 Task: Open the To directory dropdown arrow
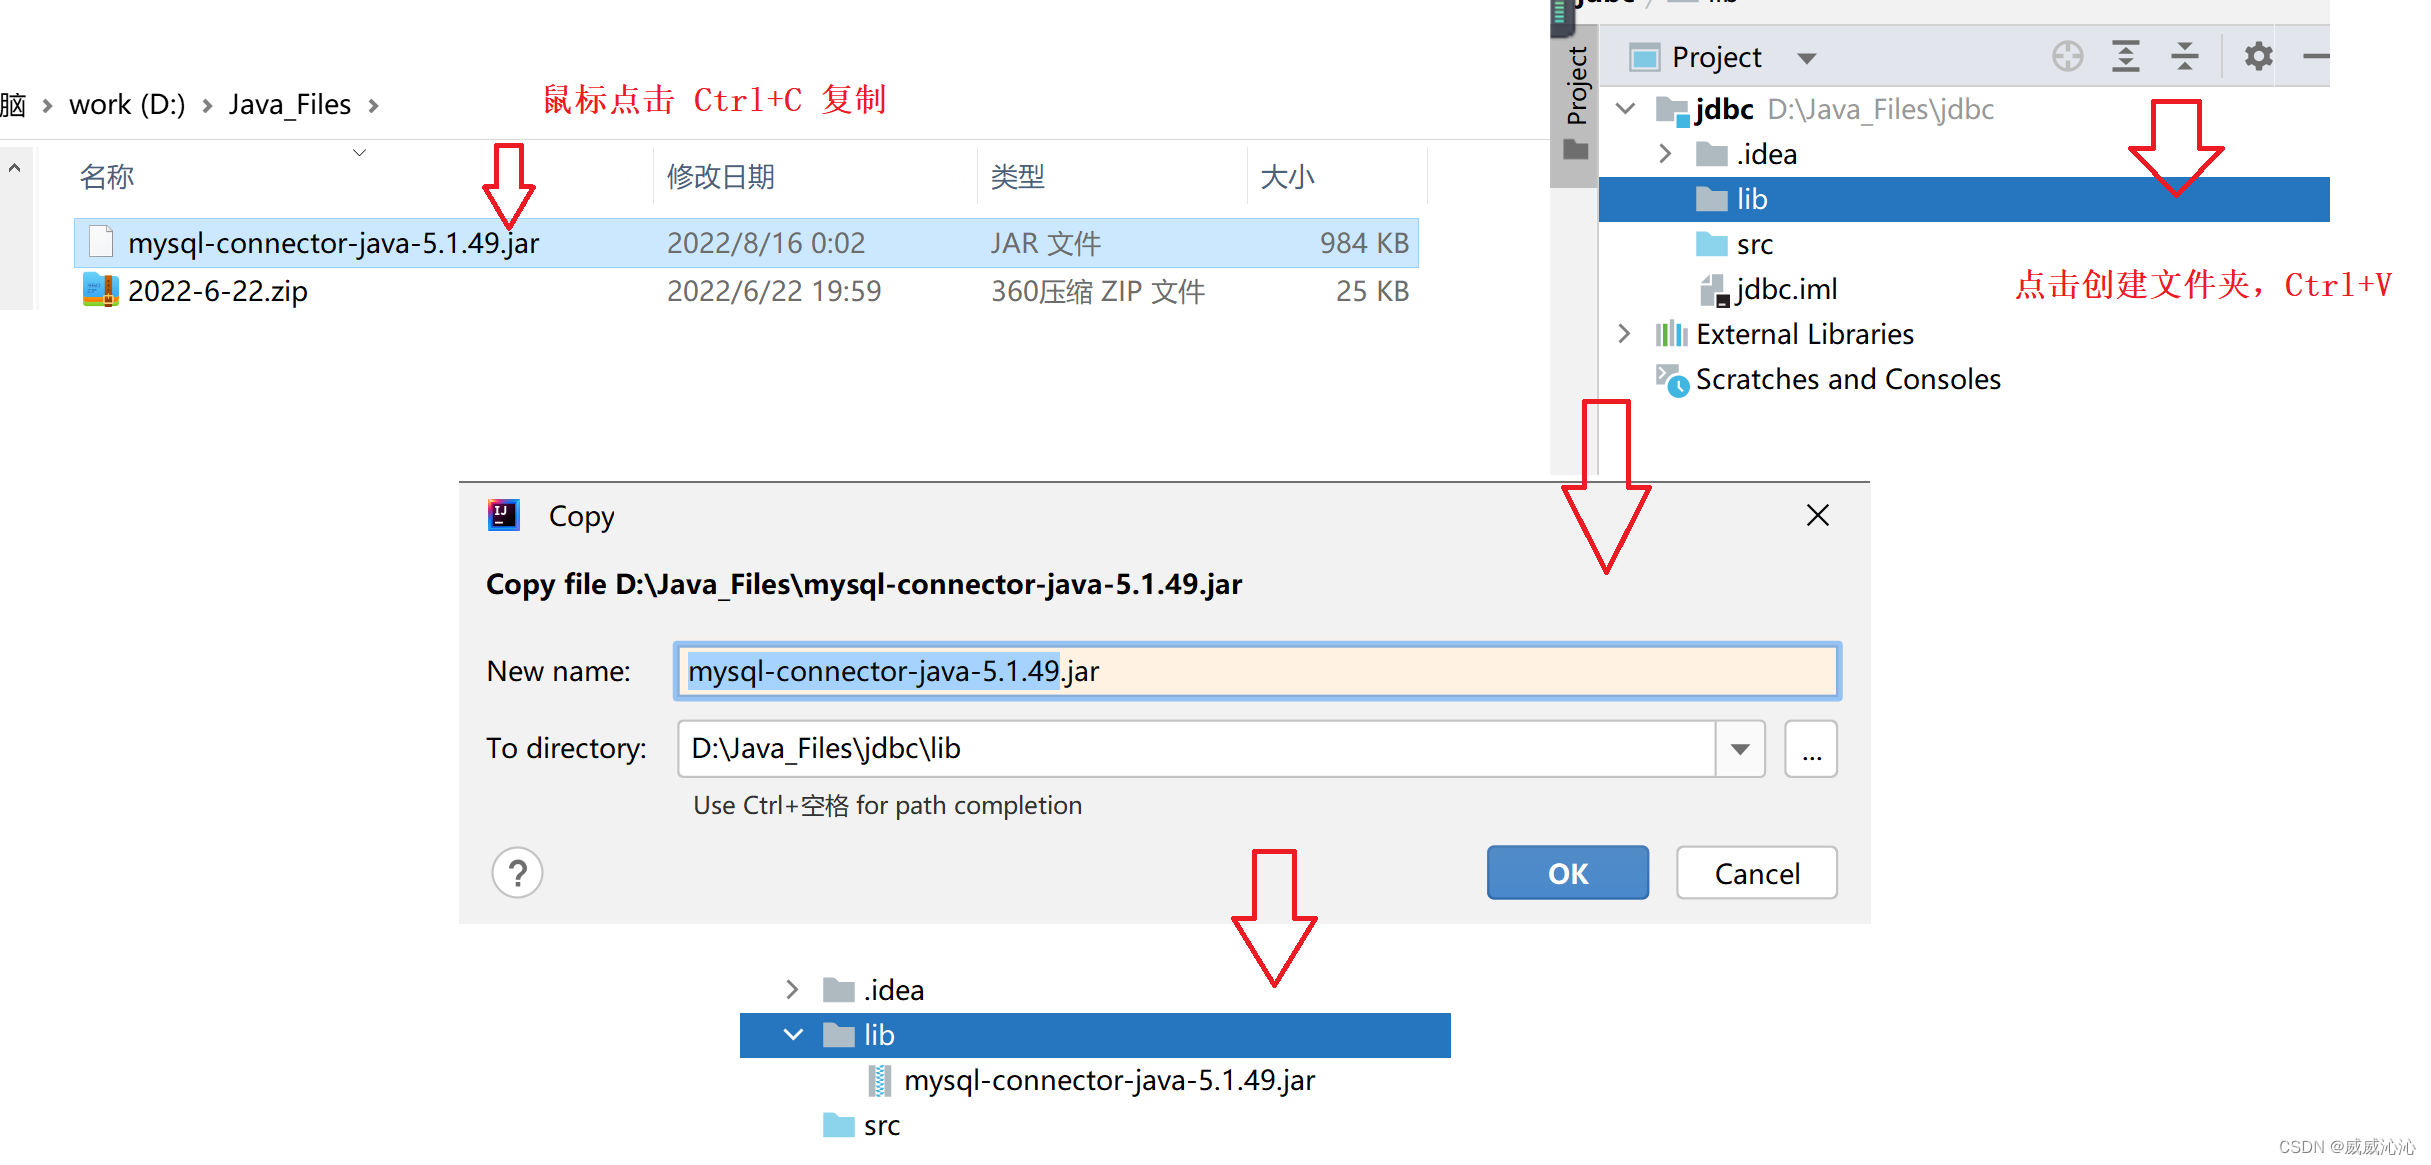pos(1741,748)
